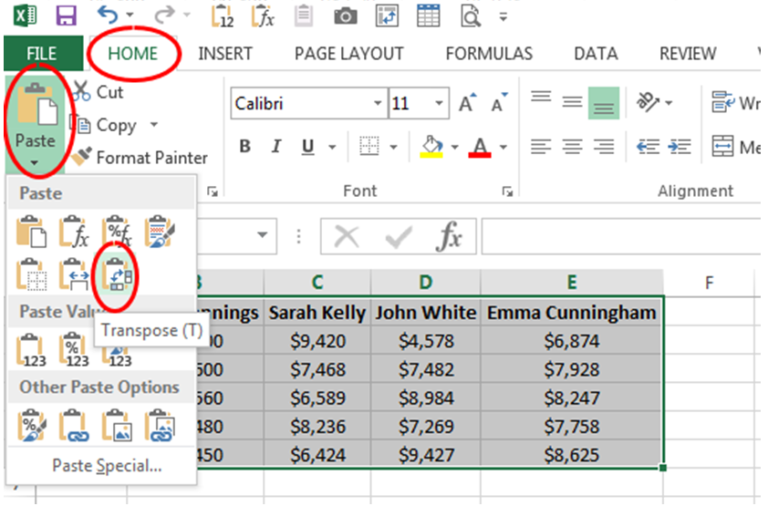Open the Calibri font name dropdown

(x=377, y=103)
